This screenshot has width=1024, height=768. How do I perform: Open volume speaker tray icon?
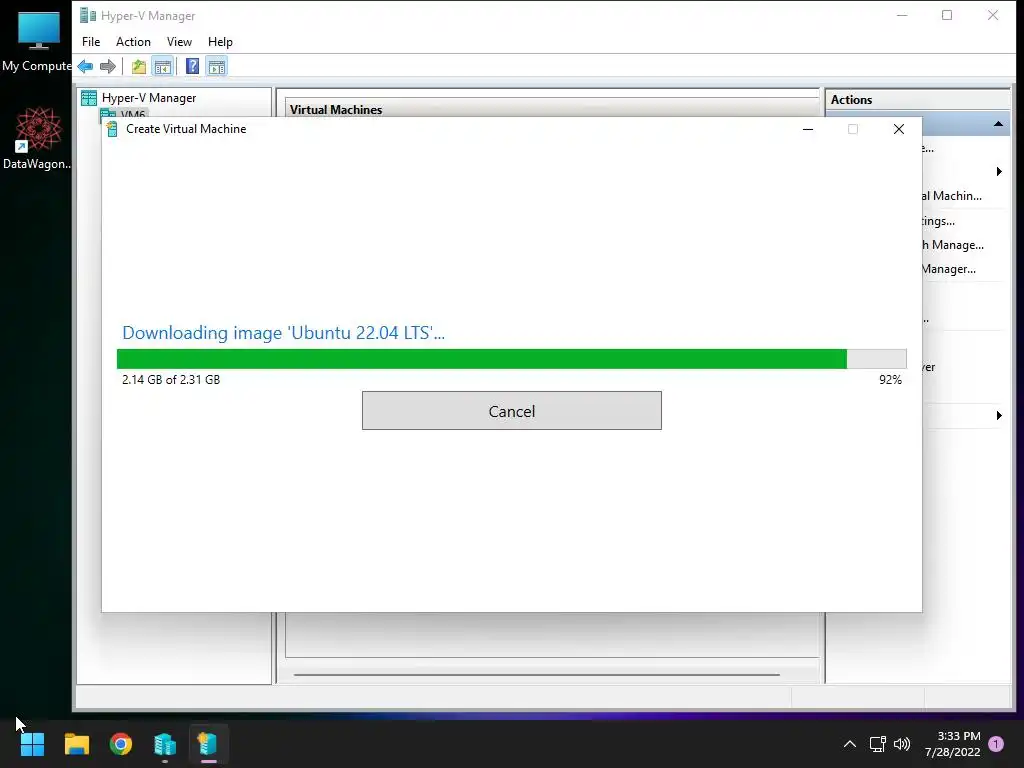tap(902, 744)
